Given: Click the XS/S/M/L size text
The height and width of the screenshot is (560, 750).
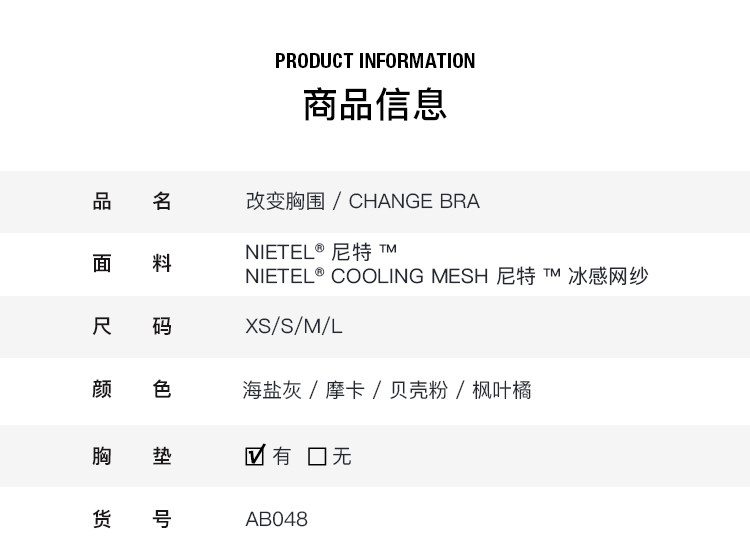Looking at the screenshot, I should pyautogui.click(x=294, y=327).
